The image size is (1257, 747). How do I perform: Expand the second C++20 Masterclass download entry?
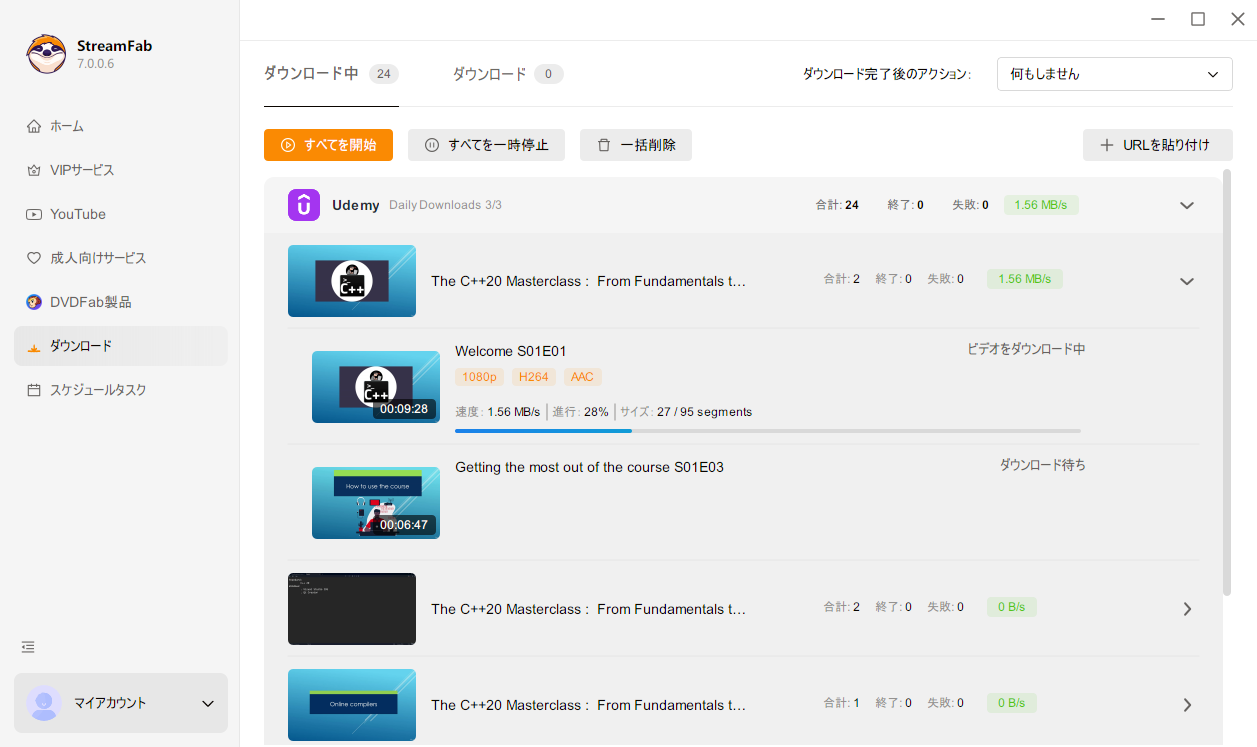click(1187, 608)
